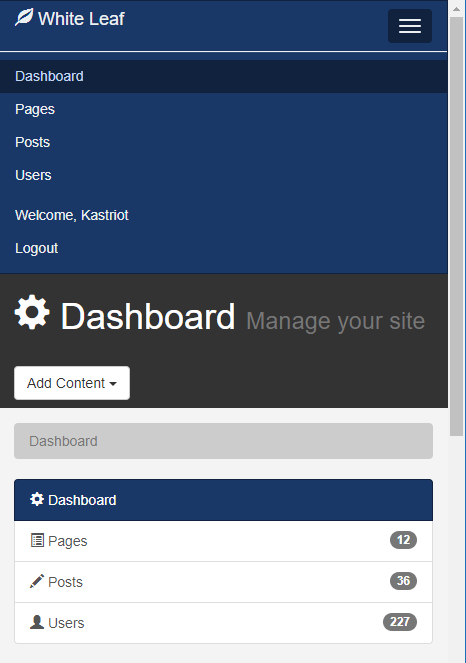Click the small gear icon in the panel header
Viewport: 466px width, 663px height.
pyautogui.click(x=37, y=499)
